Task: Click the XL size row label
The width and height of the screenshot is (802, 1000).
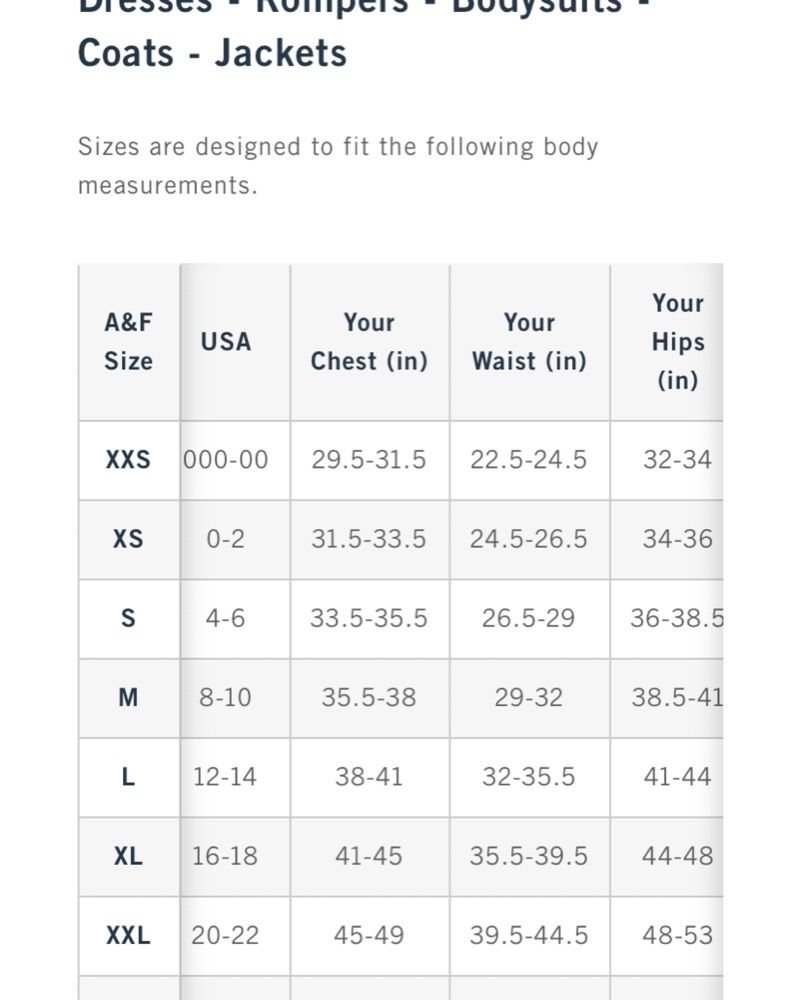Action: [x=128, y=856]
